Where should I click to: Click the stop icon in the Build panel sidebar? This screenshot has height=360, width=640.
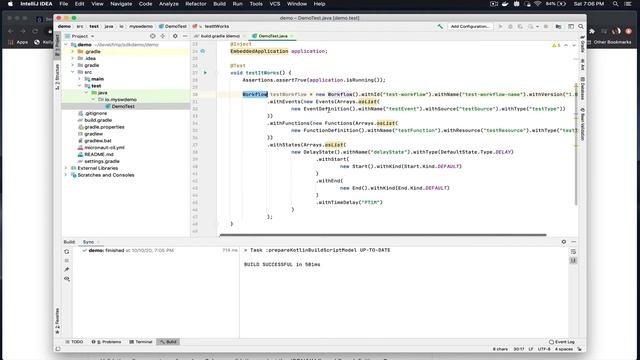[x=67, y=260]
